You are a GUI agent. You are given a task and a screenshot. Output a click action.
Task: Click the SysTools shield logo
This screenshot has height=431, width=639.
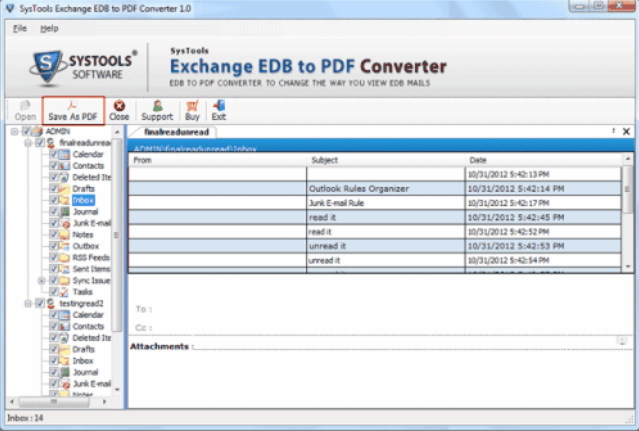[47, 67]
